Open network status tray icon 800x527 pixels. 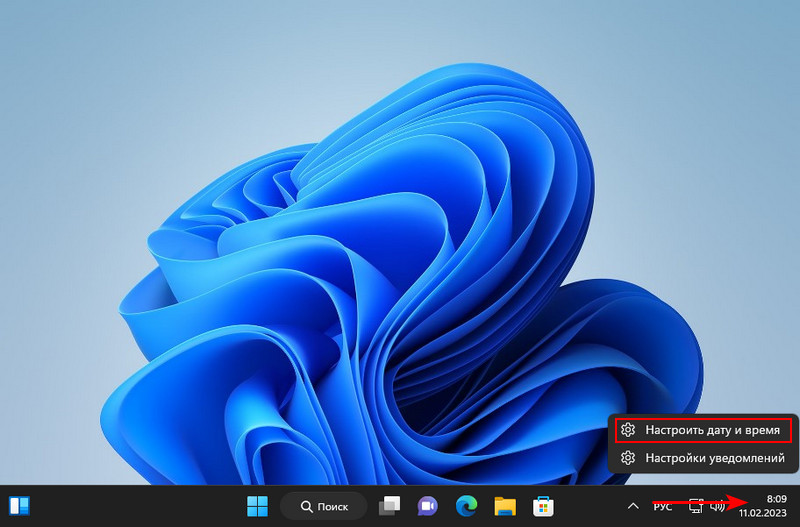click(x=696, y=506)
